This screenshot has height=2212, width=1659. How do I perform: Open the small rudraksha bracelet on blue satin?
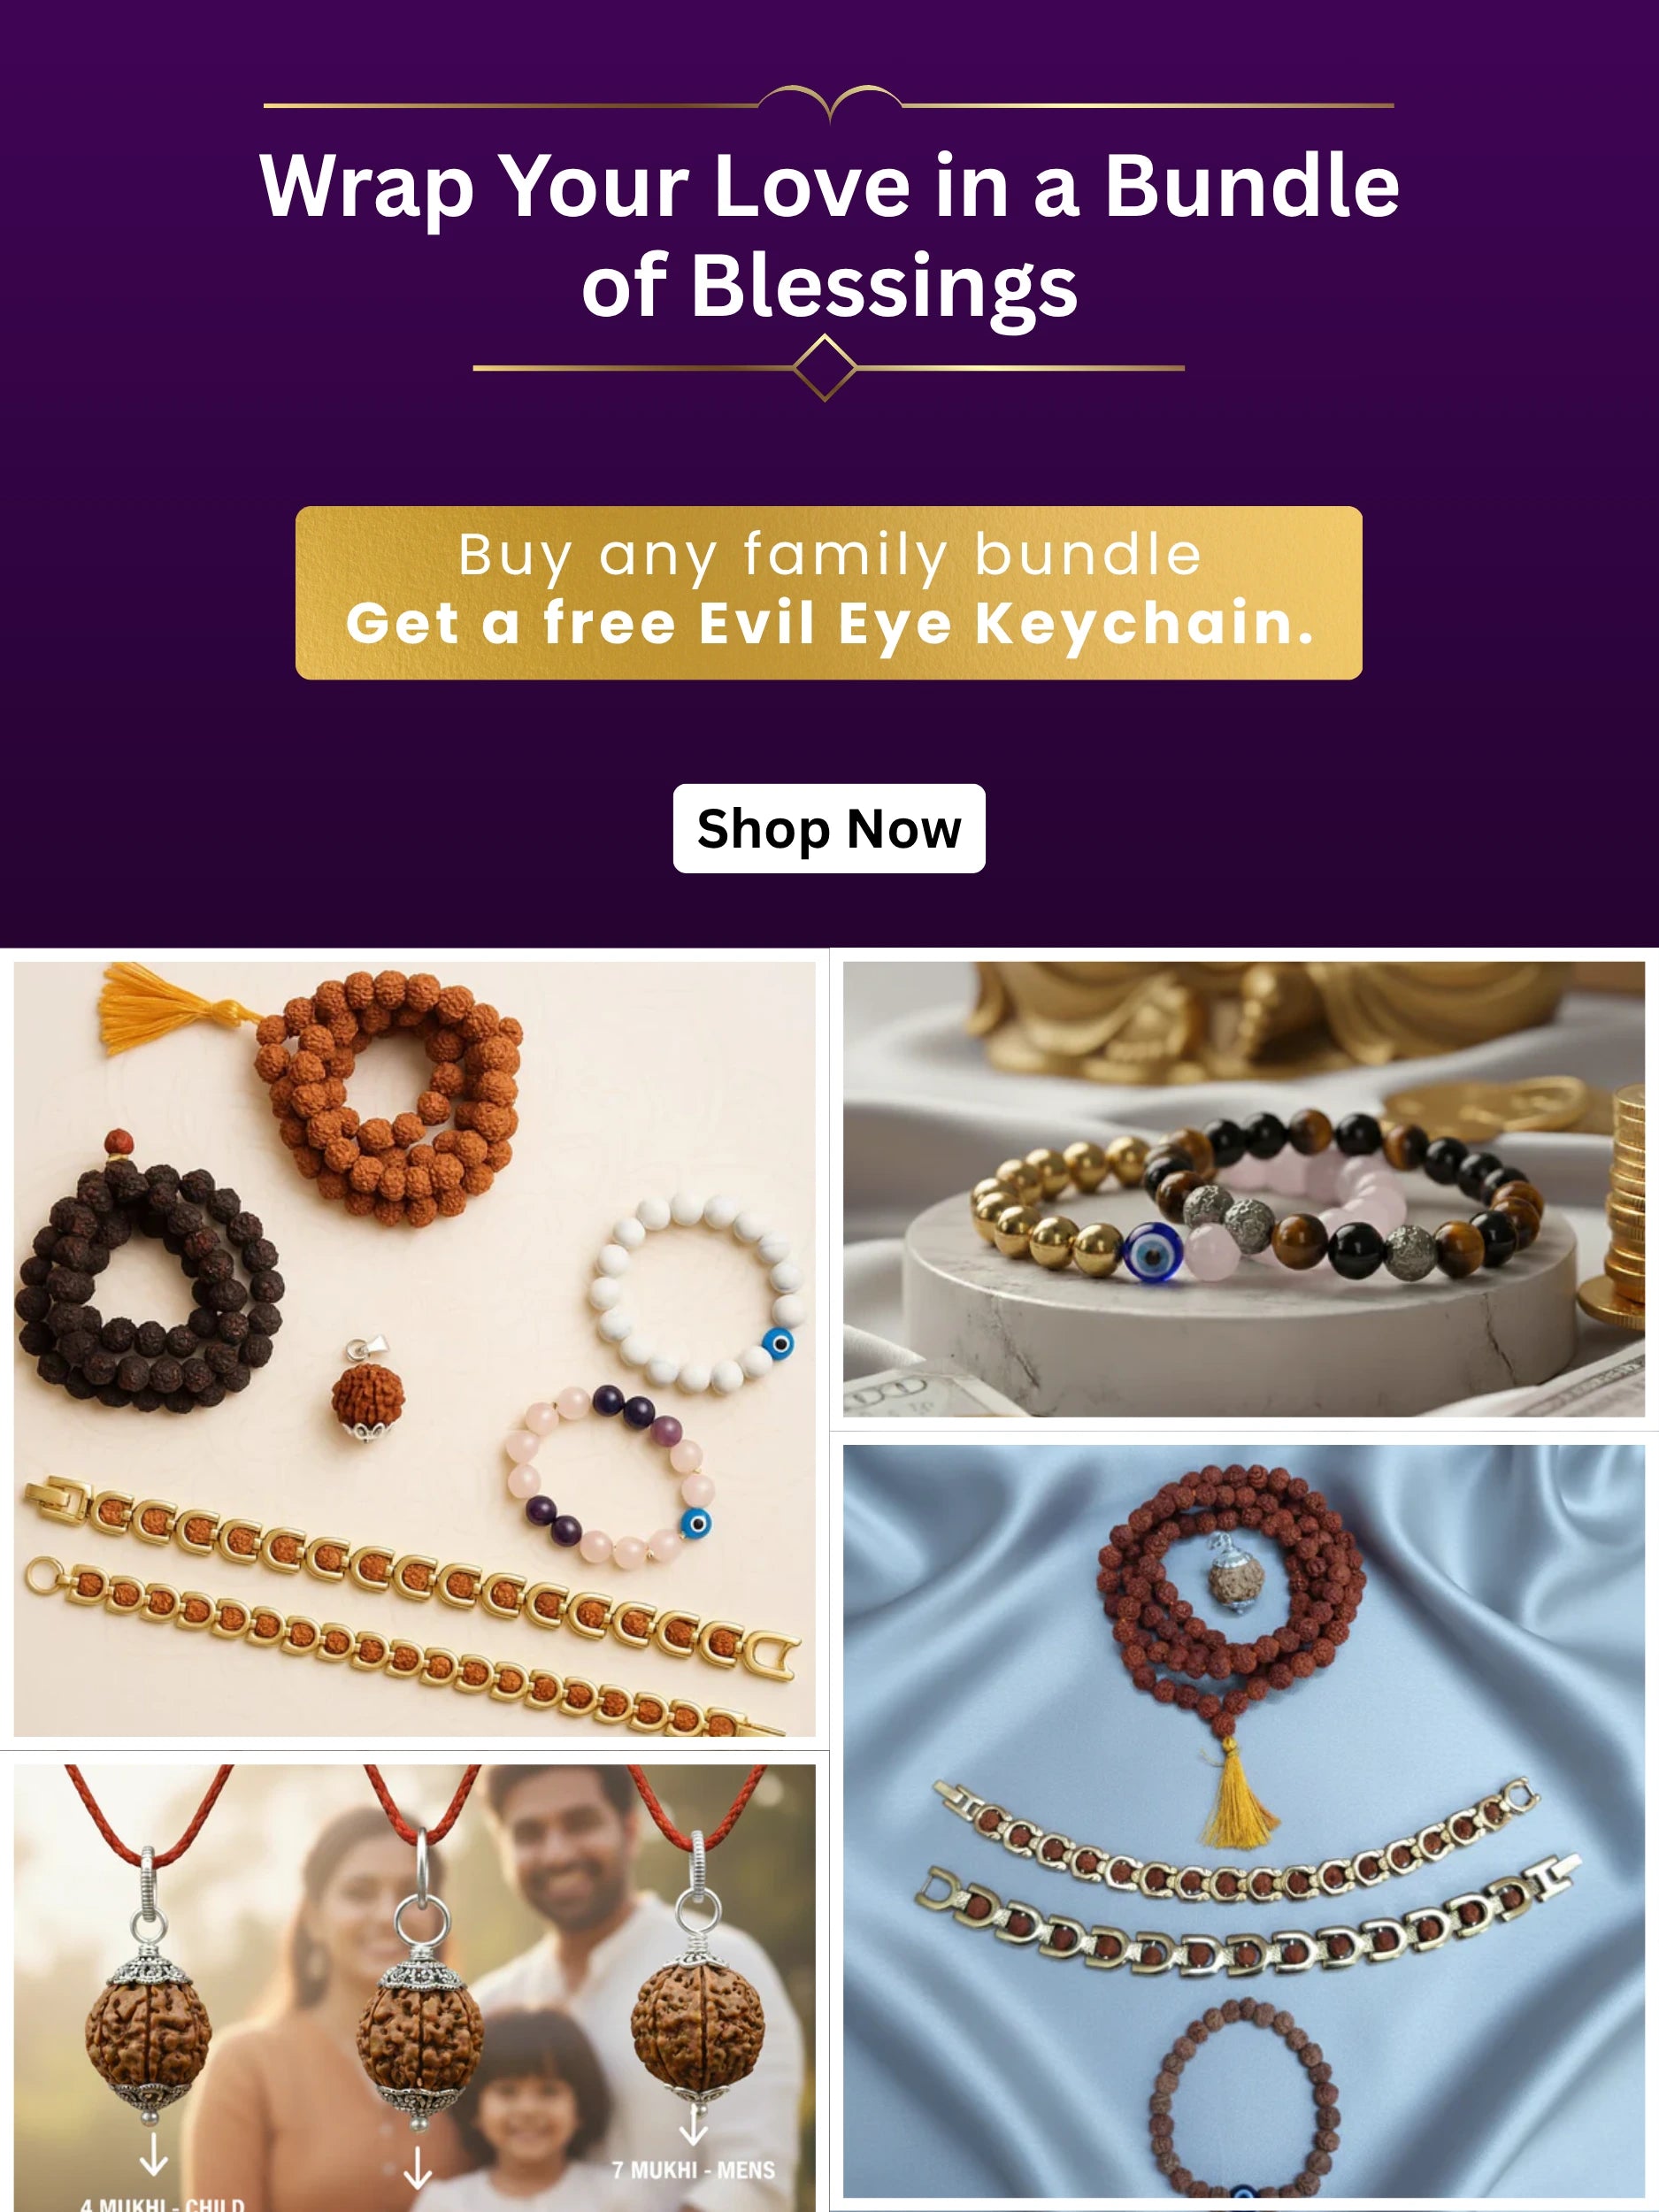tap(1243, 2101)
